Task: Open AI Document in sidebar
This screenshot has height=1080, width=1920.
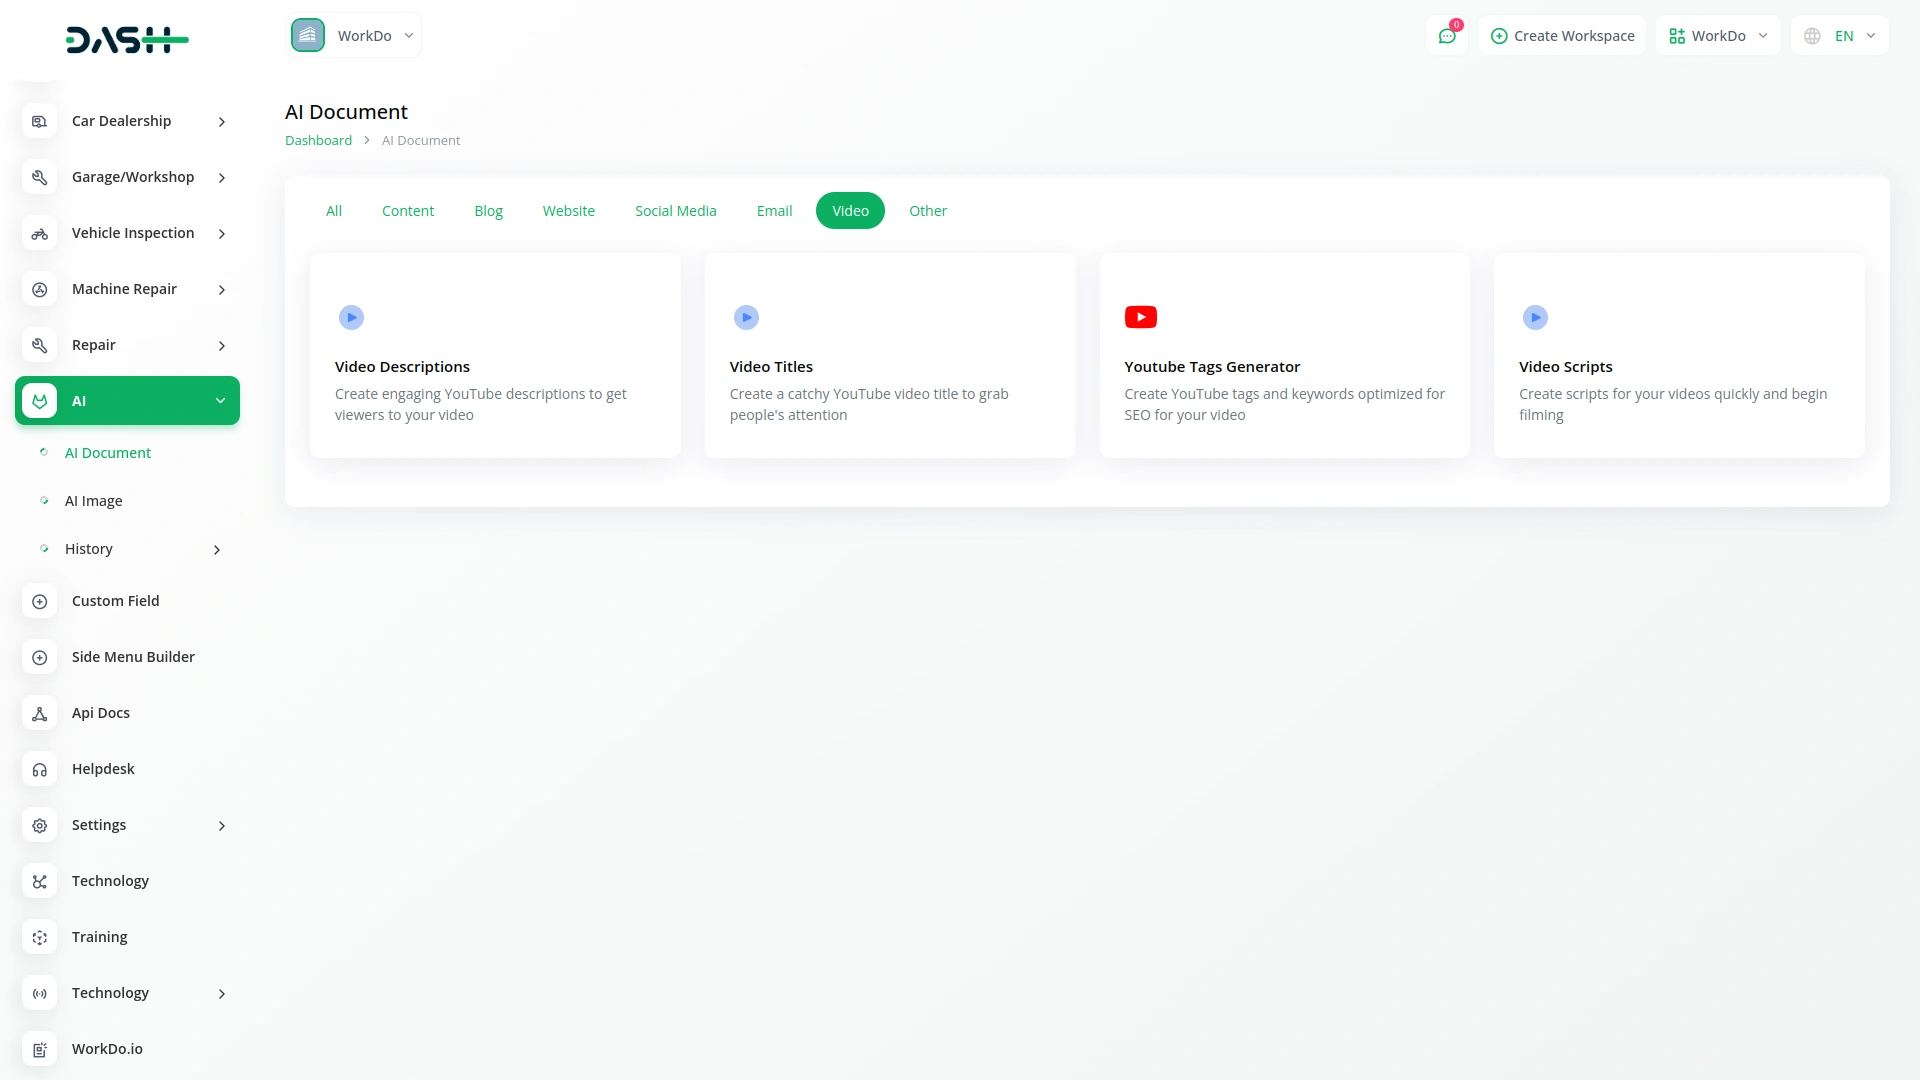Action: [108, 453]
